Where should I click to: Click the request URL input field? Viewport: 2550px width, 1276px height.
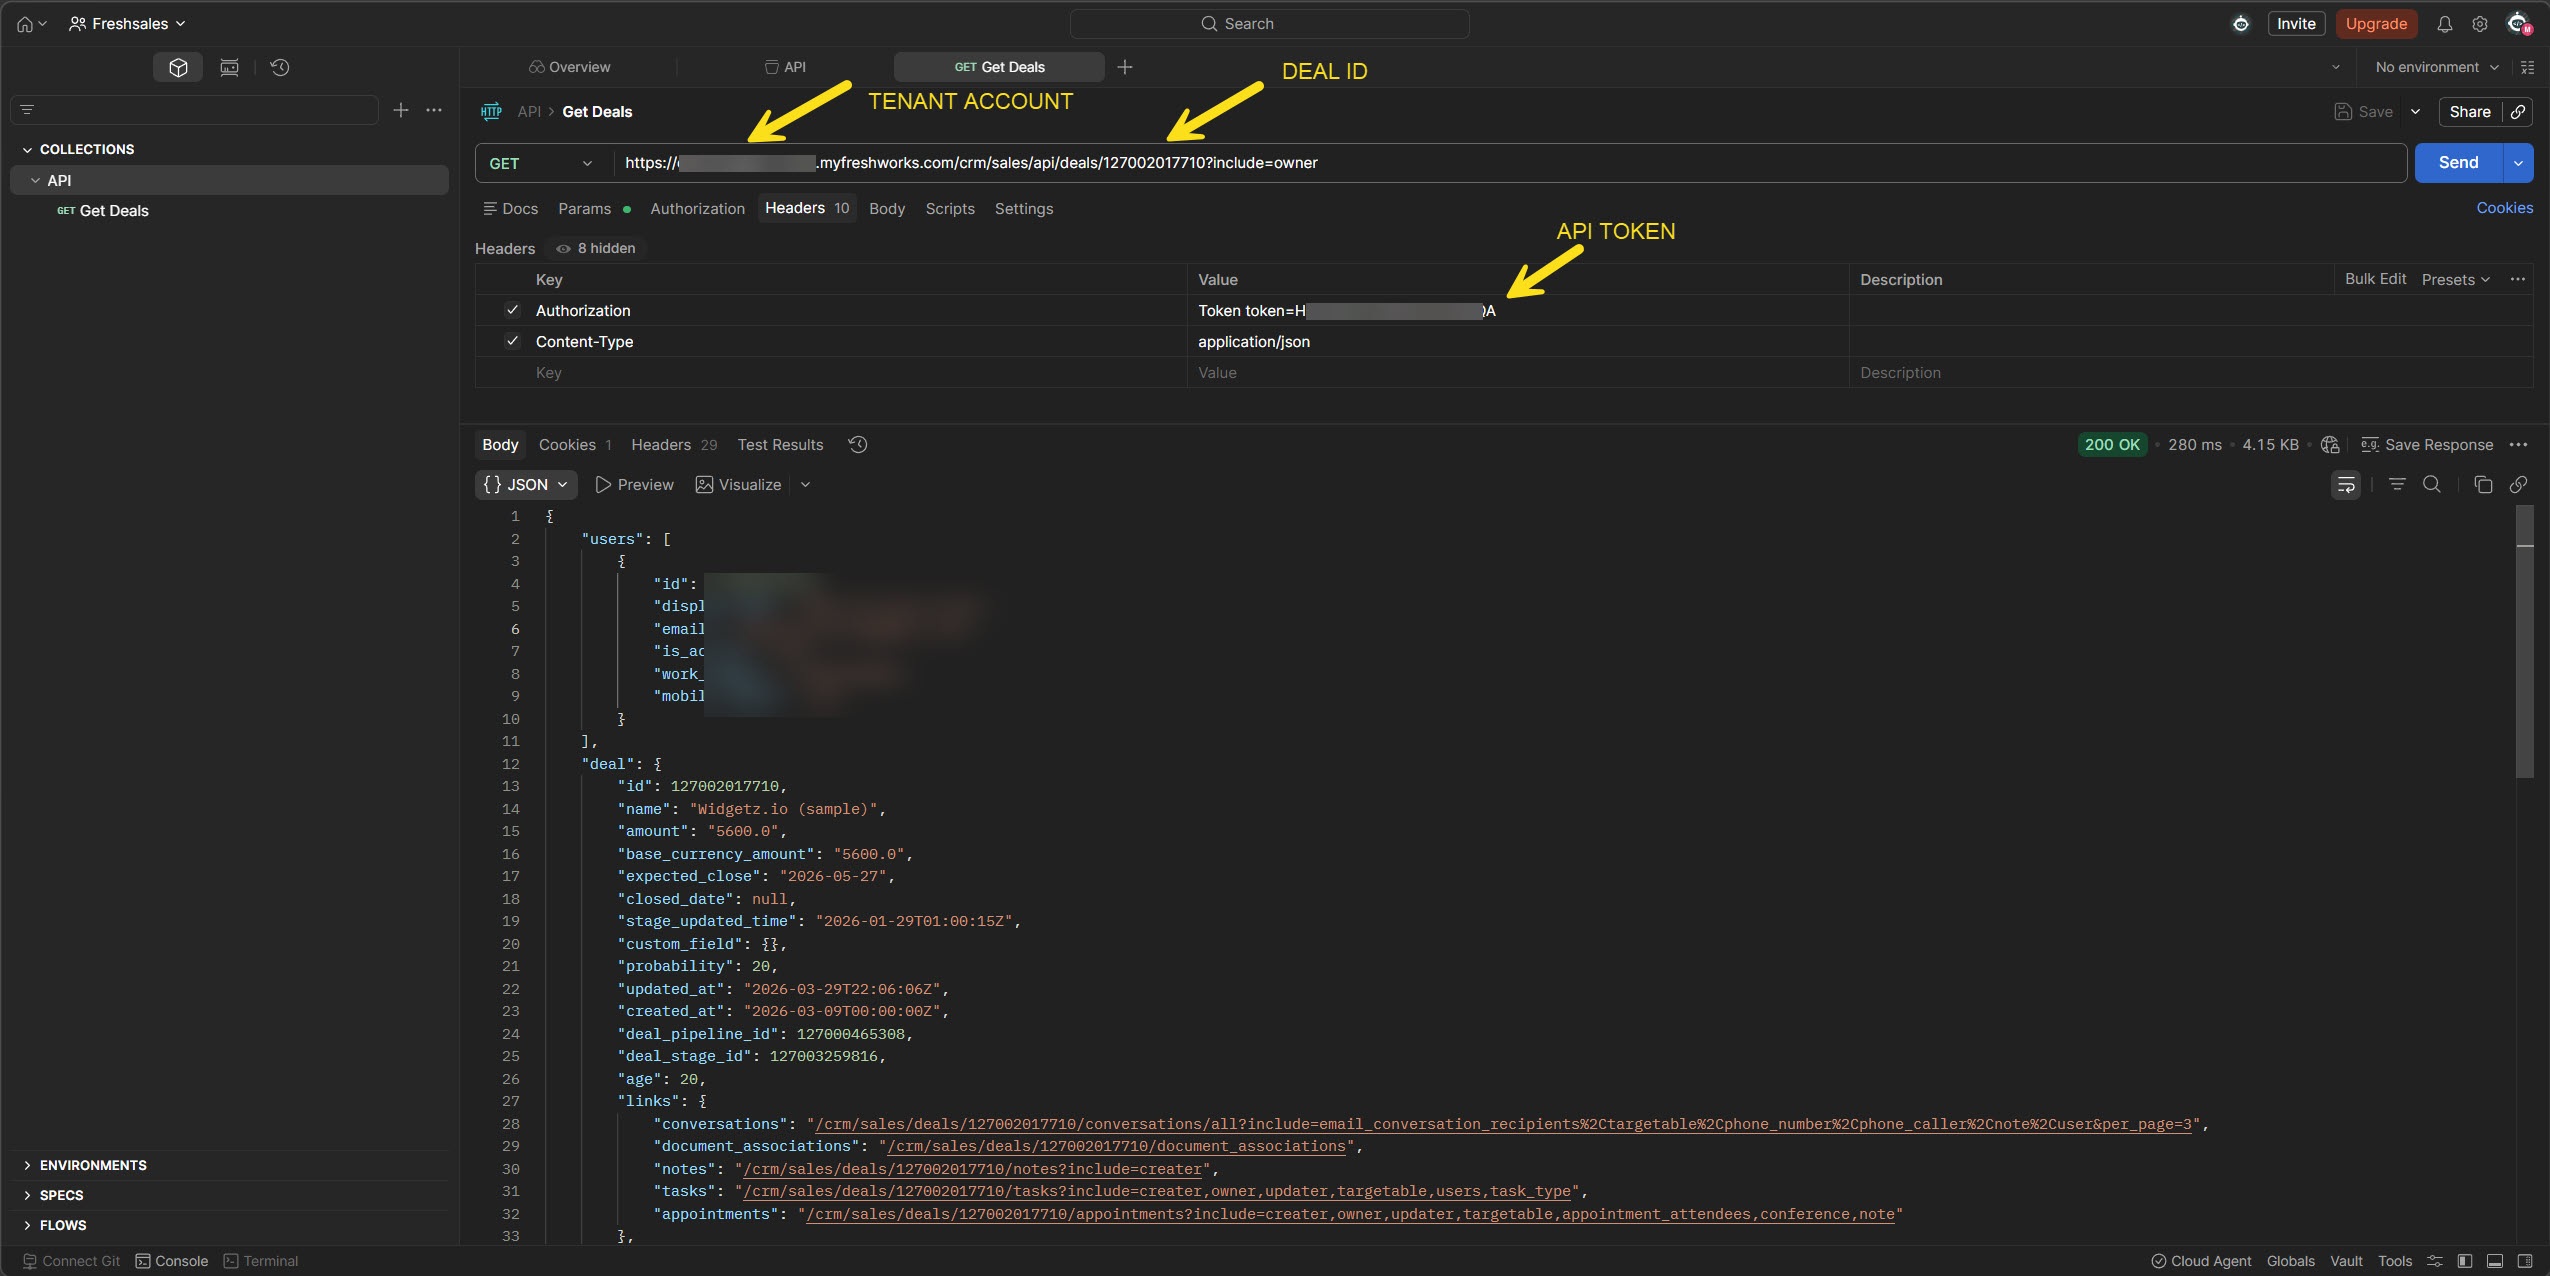click(x=1510, y=163)
